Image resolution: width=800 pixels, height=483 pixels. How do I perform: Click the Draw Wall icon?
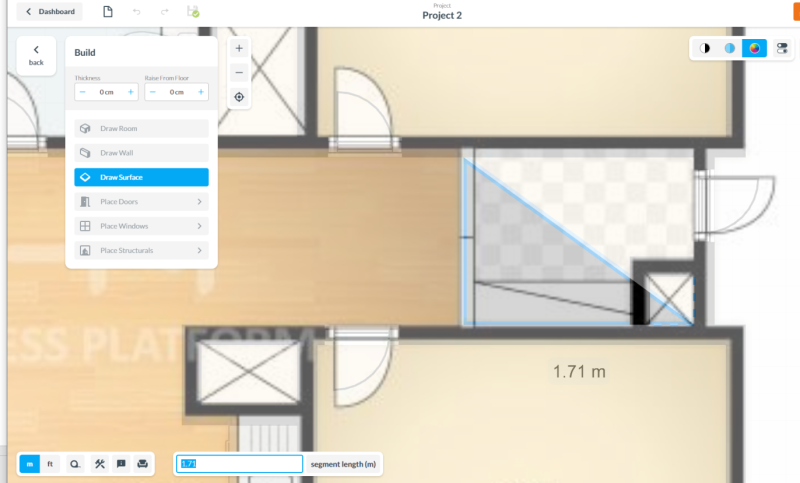[85, 153]
